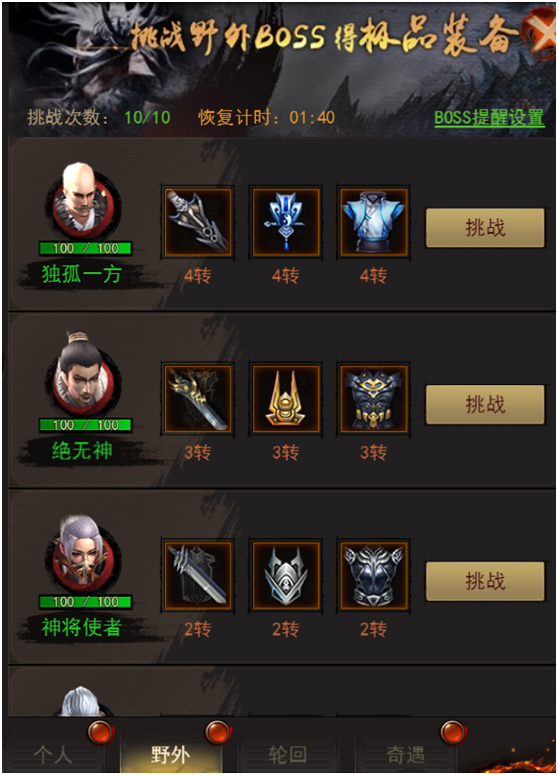Image resolution: width=558 pixels, height=775 pixels.
Task: Challenge boss 独孤一方 with 挑战 button
Action: [x=485, y=228]
